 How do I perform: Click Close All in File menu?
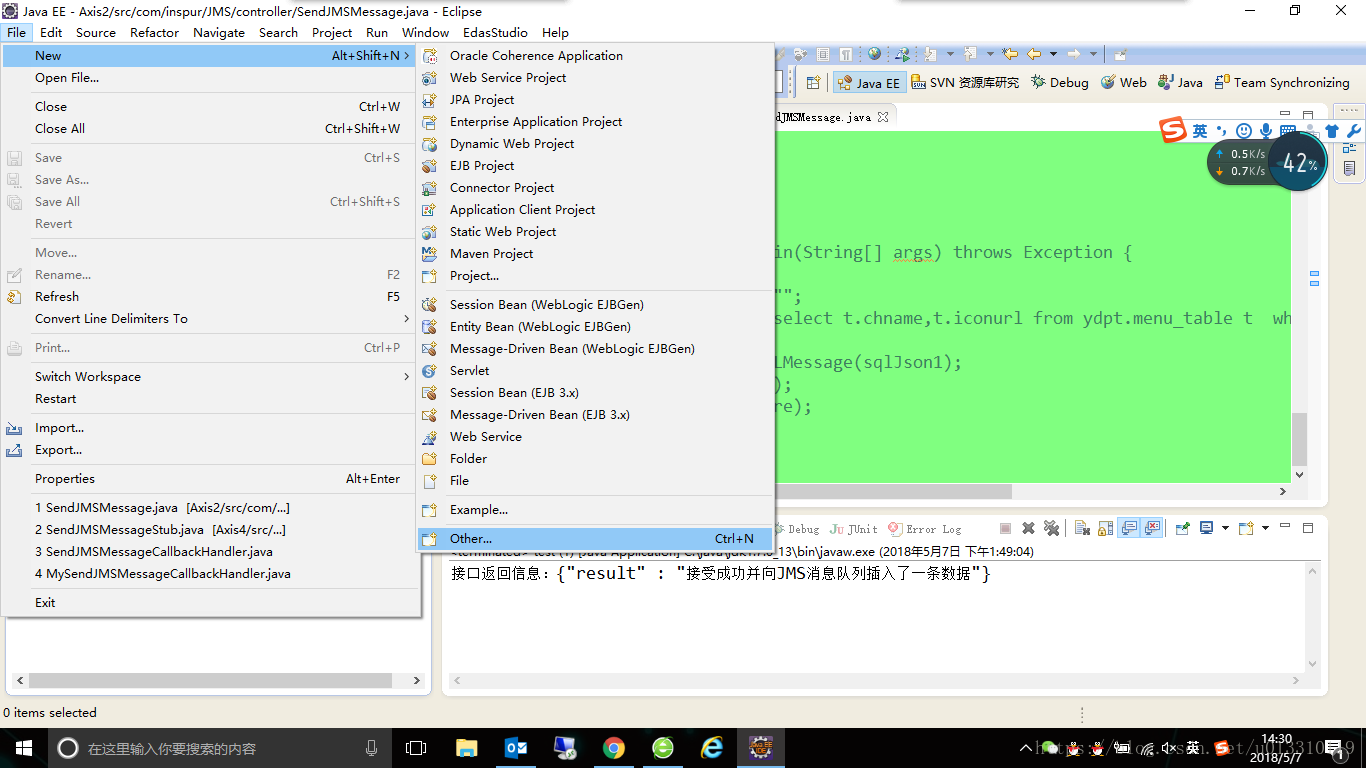(x=210, y=129)
